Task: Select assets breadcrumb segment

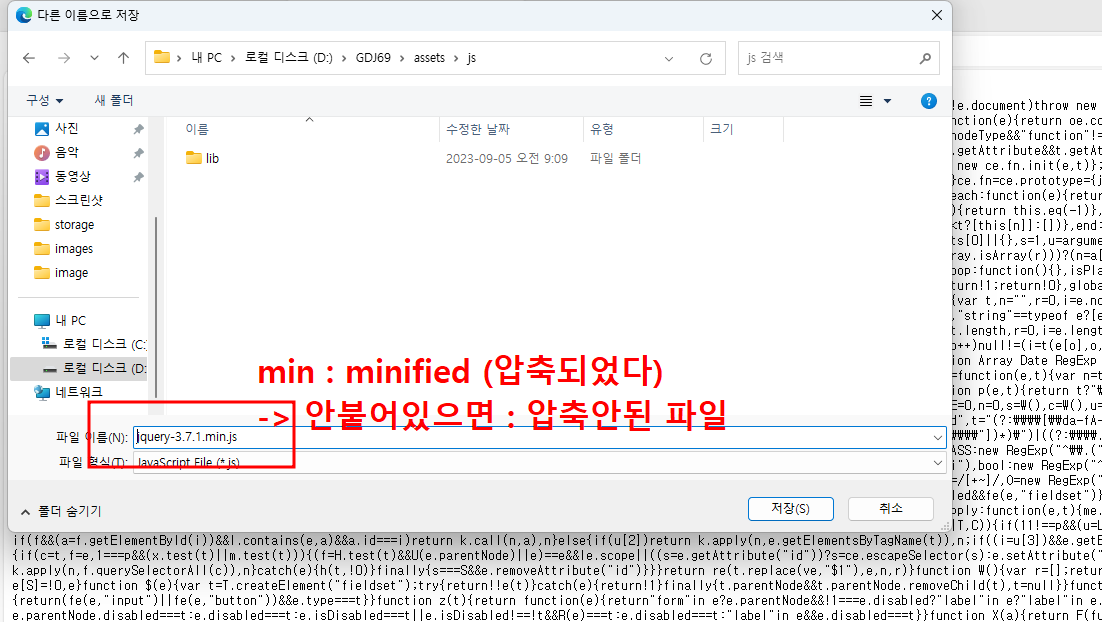Action: [x=429, y=58]
